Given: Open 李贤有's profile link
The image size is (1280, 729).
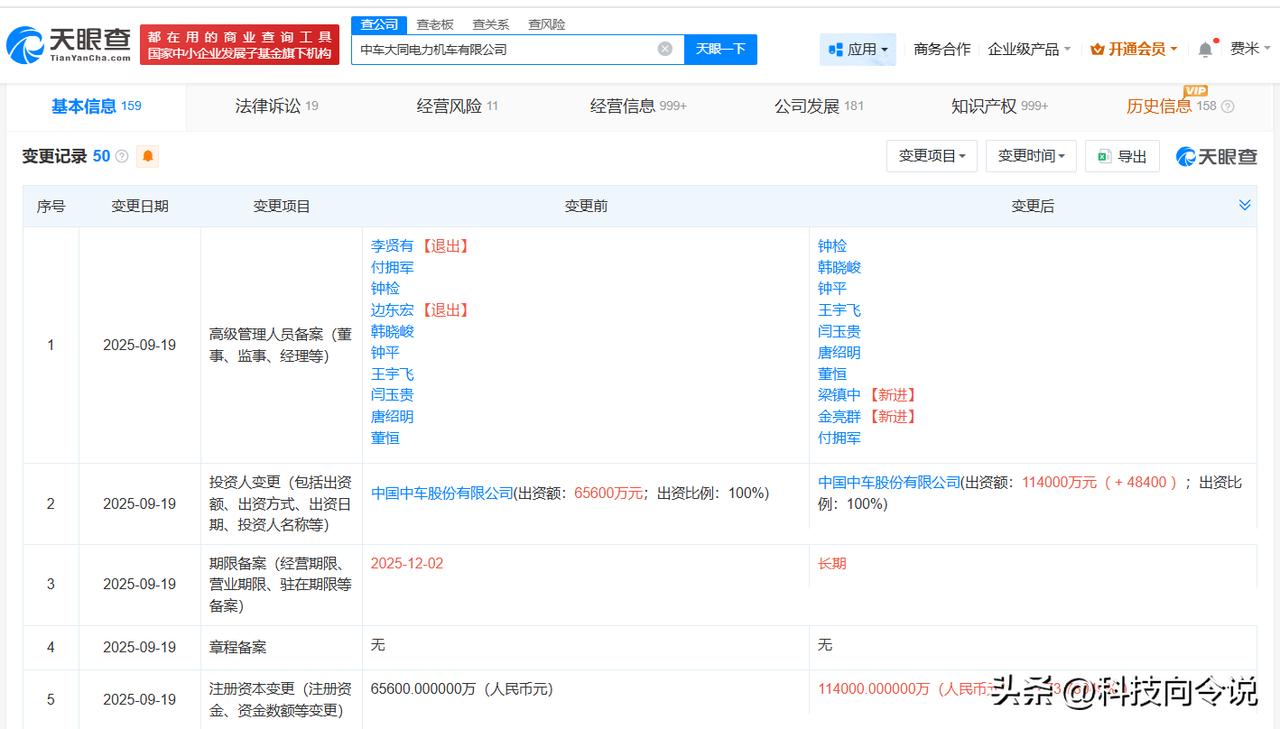Looking at the screenshot, I should click(392, 246).
